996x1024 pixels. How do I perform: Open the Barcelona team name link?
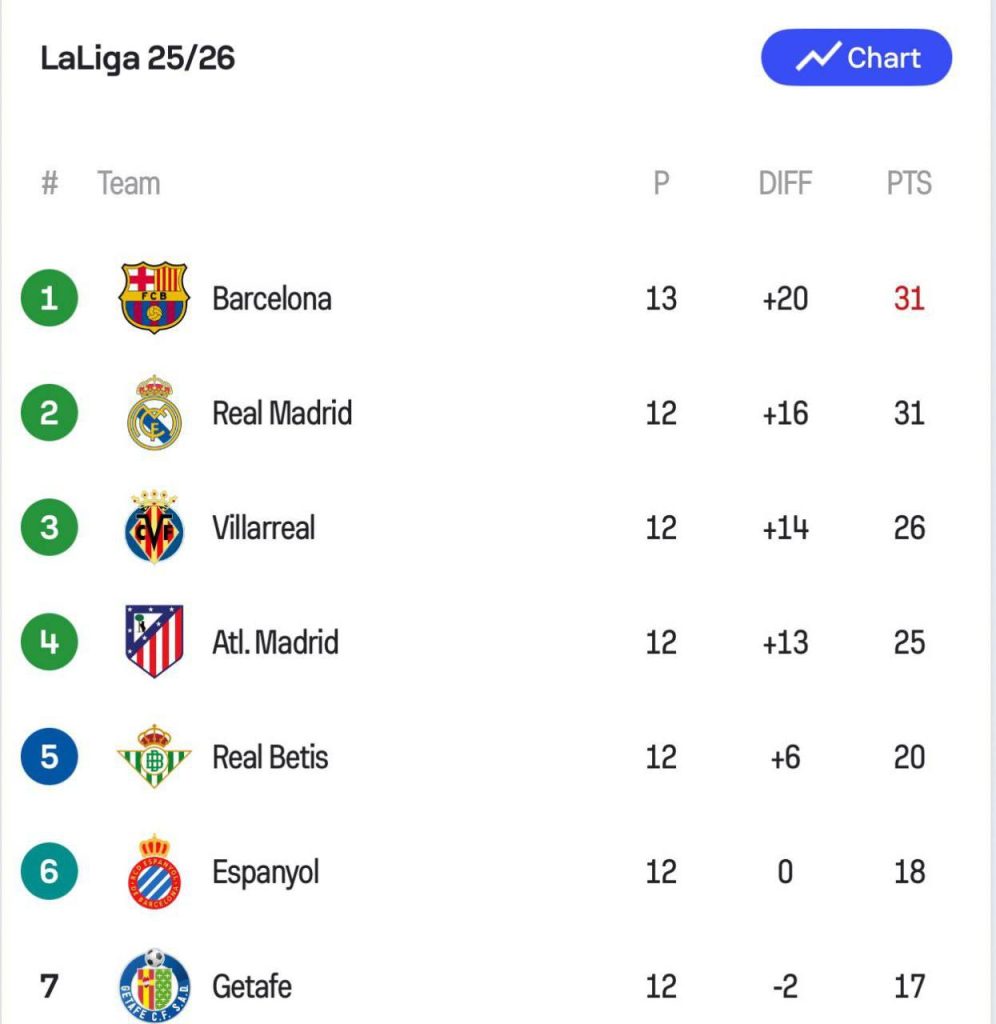point(271,298)
